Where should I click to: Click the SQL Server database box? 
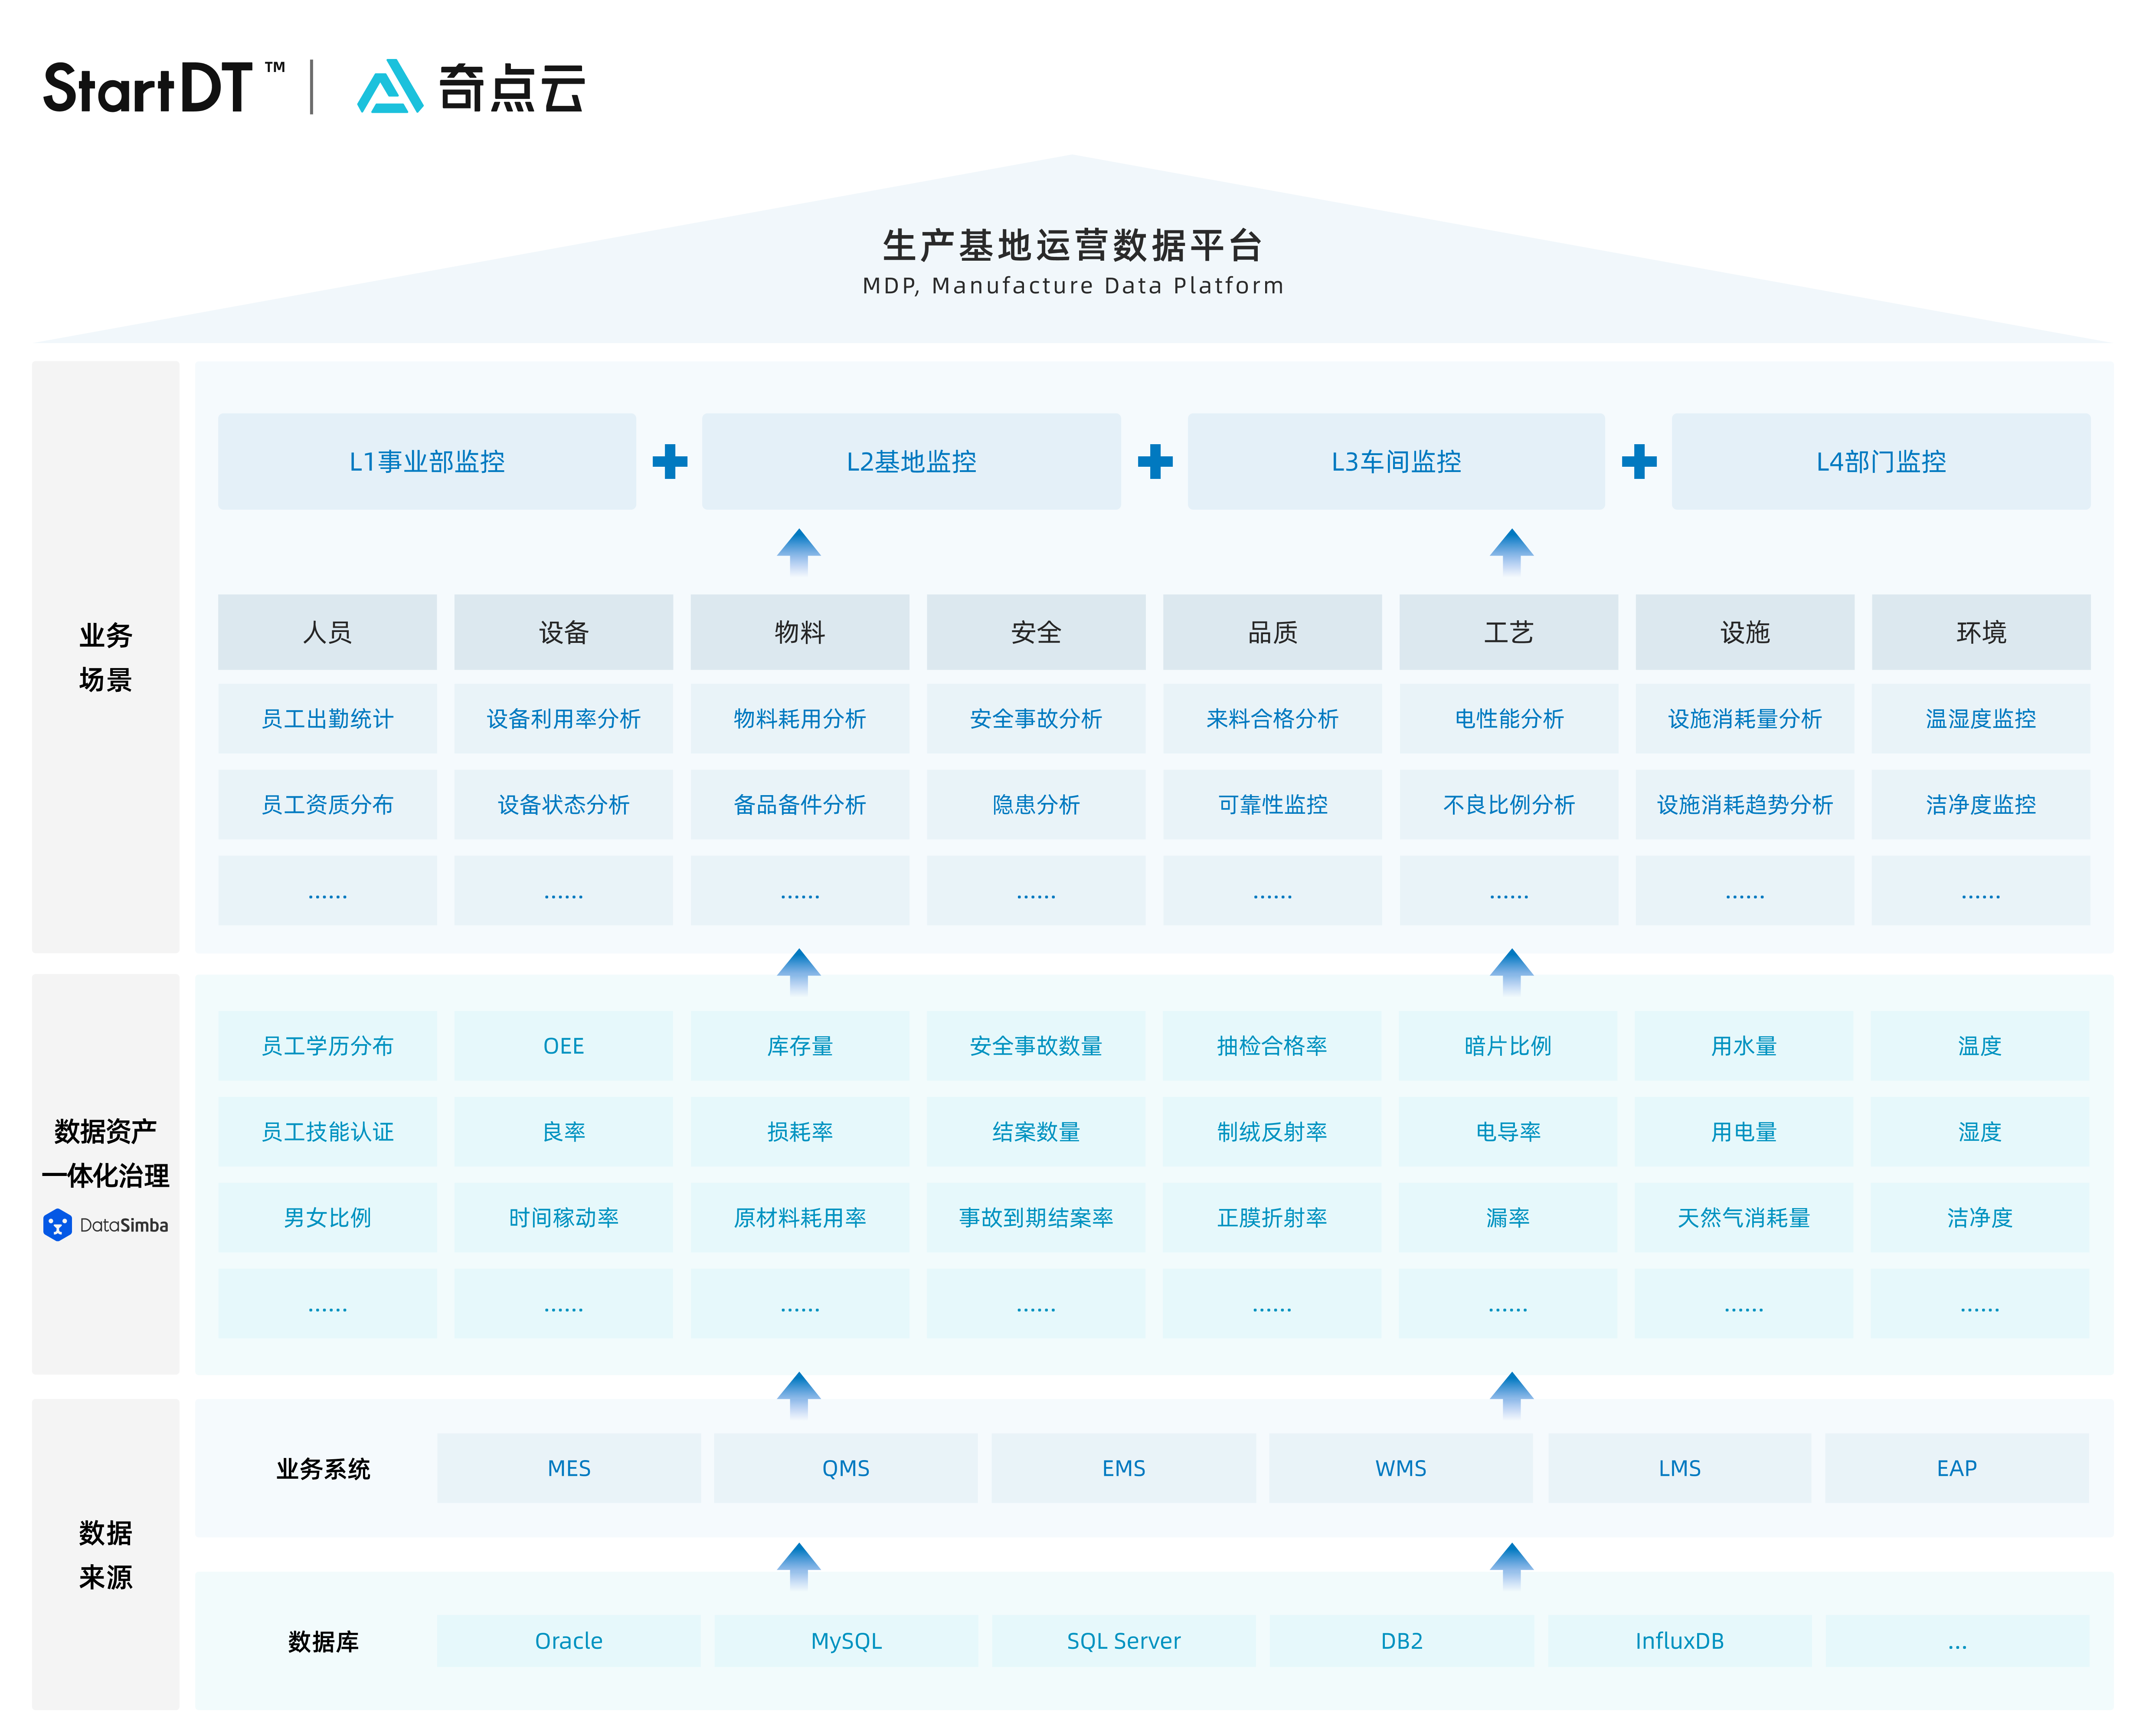coord(1124,1640)
